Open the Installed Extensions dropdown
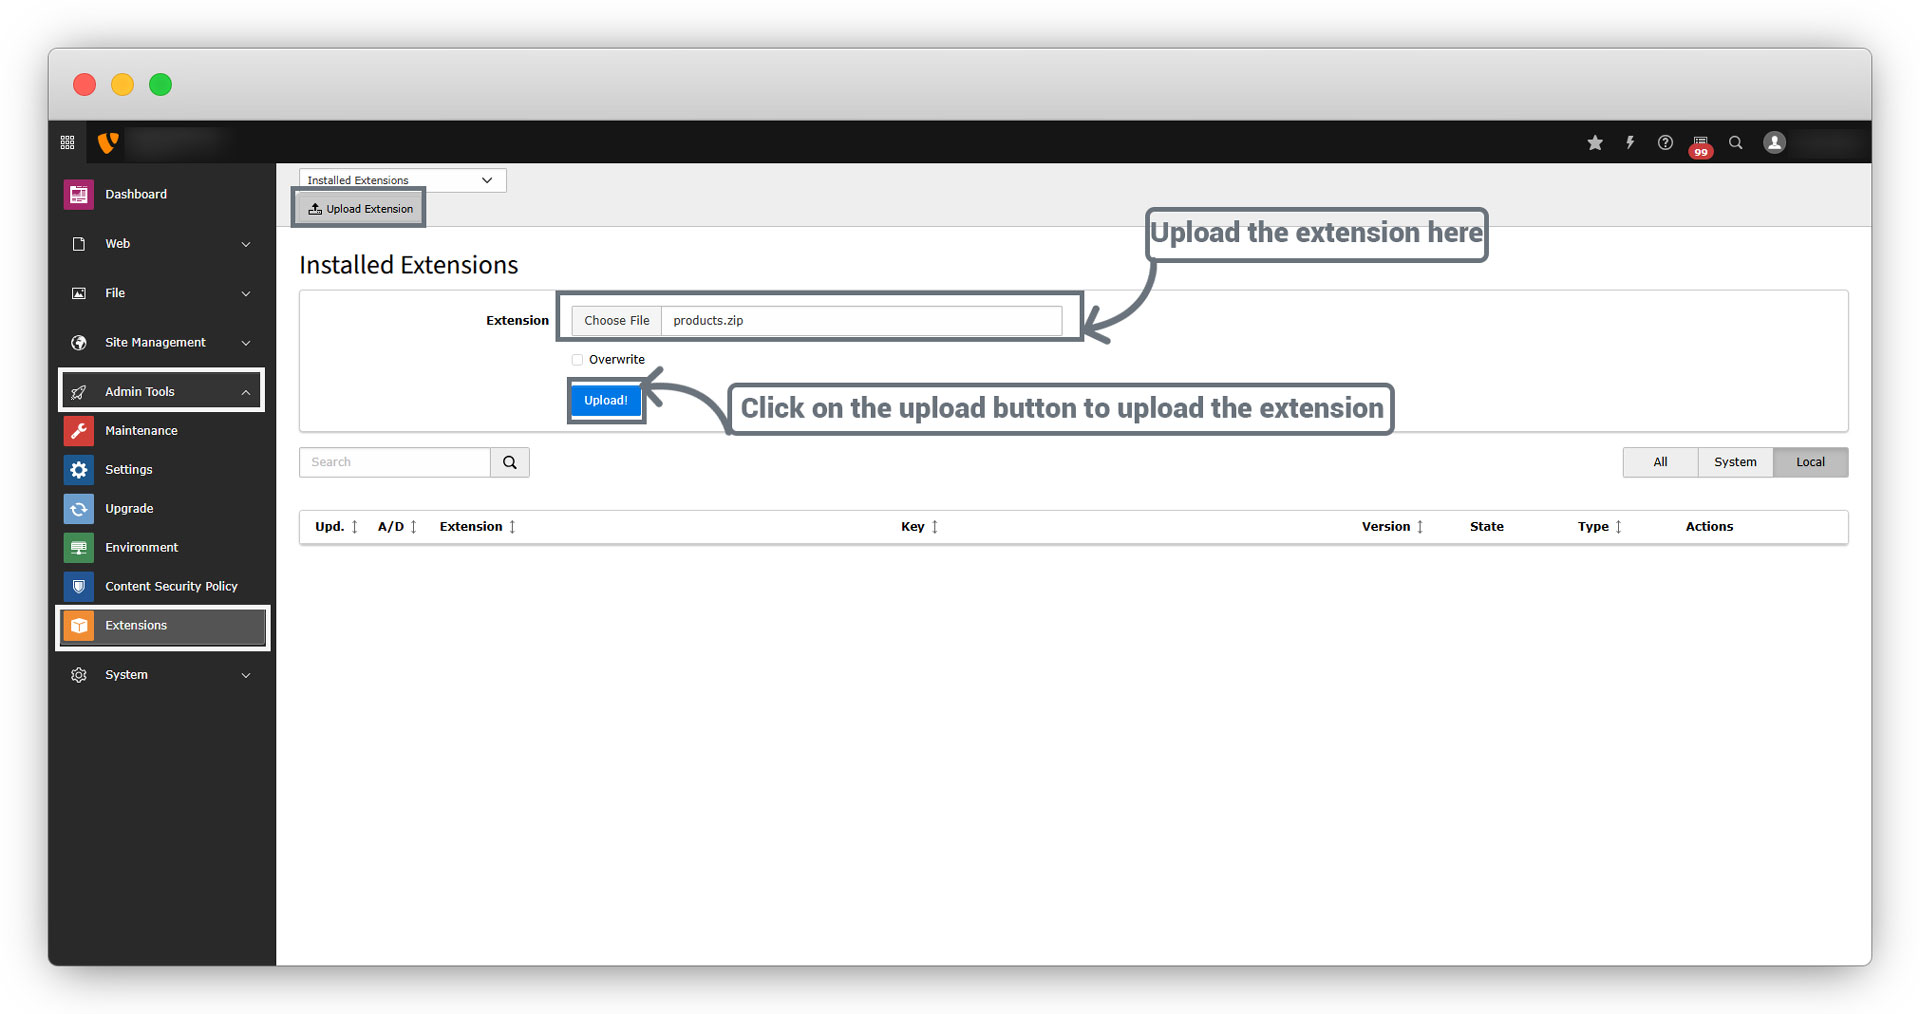This screenshot has height=1014, width=1920. pyautogui.click(x=401, y=180)
